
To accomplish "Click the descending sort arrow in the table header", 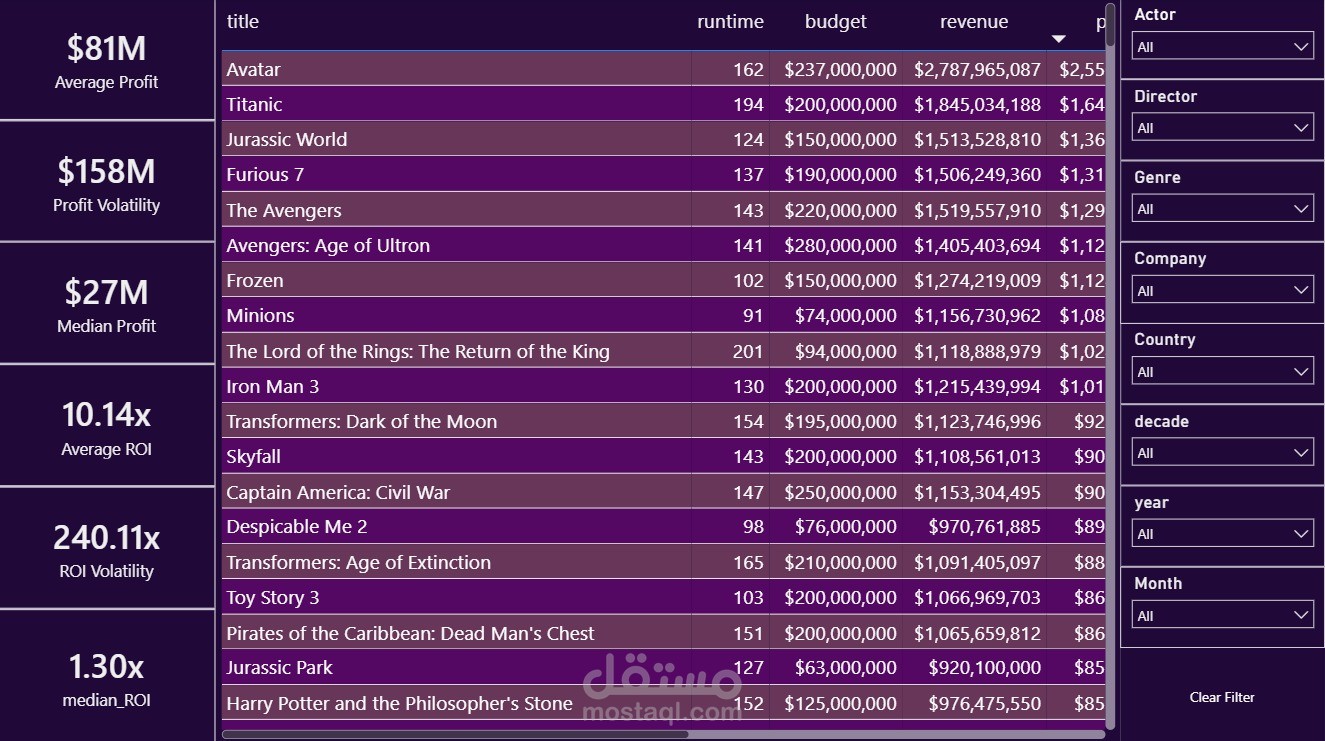I will coord(1058,39).
